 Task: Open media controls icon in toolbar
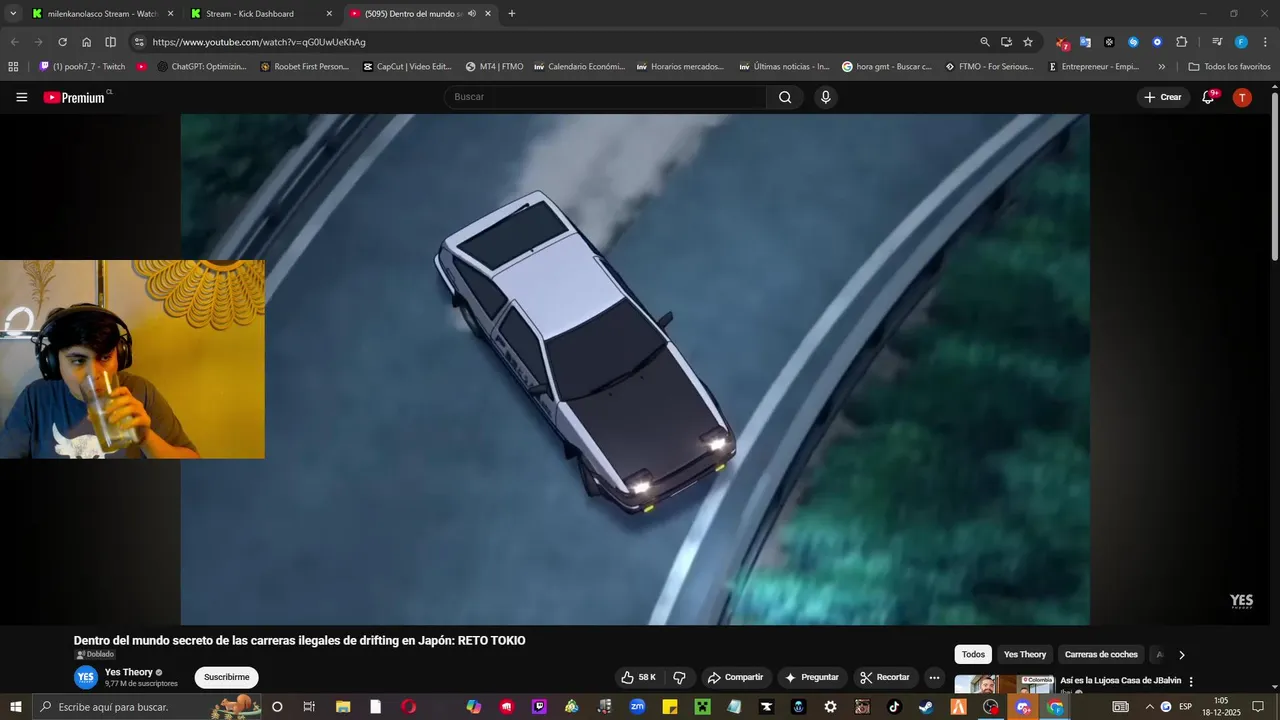(1217, 42)
